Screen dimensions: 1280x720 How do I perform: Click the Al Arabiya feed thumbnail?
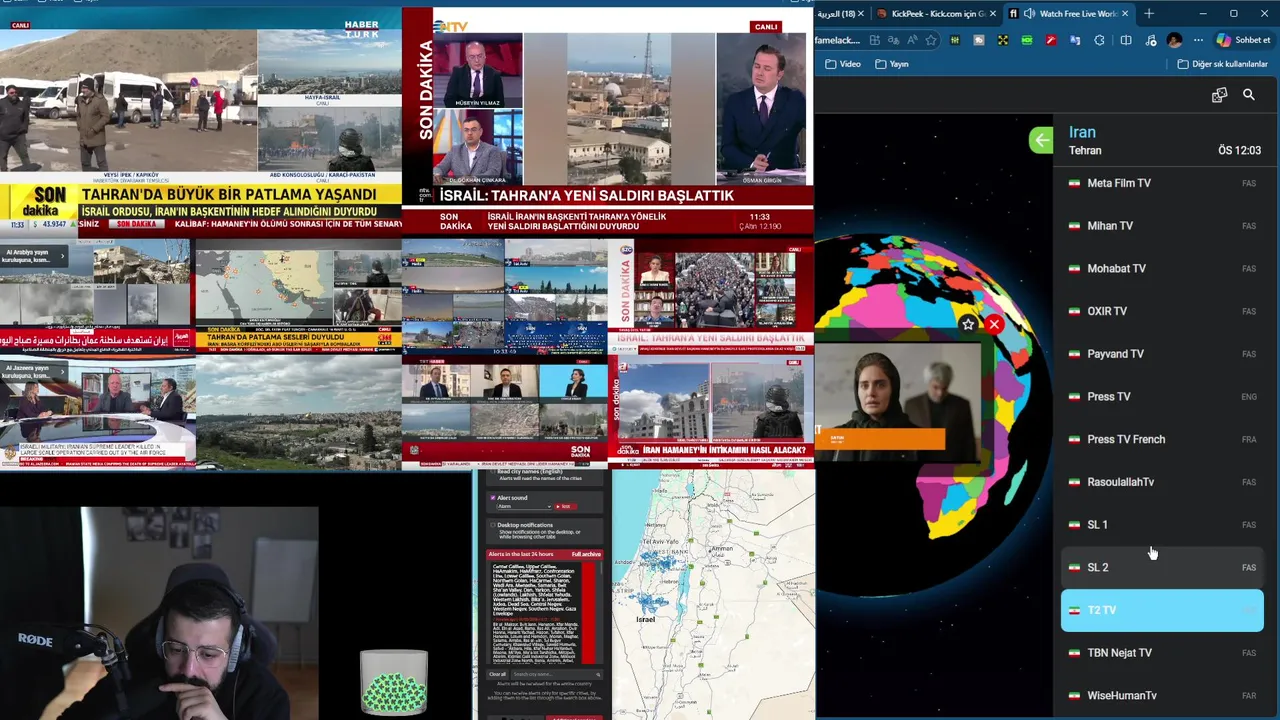[97, 296]
